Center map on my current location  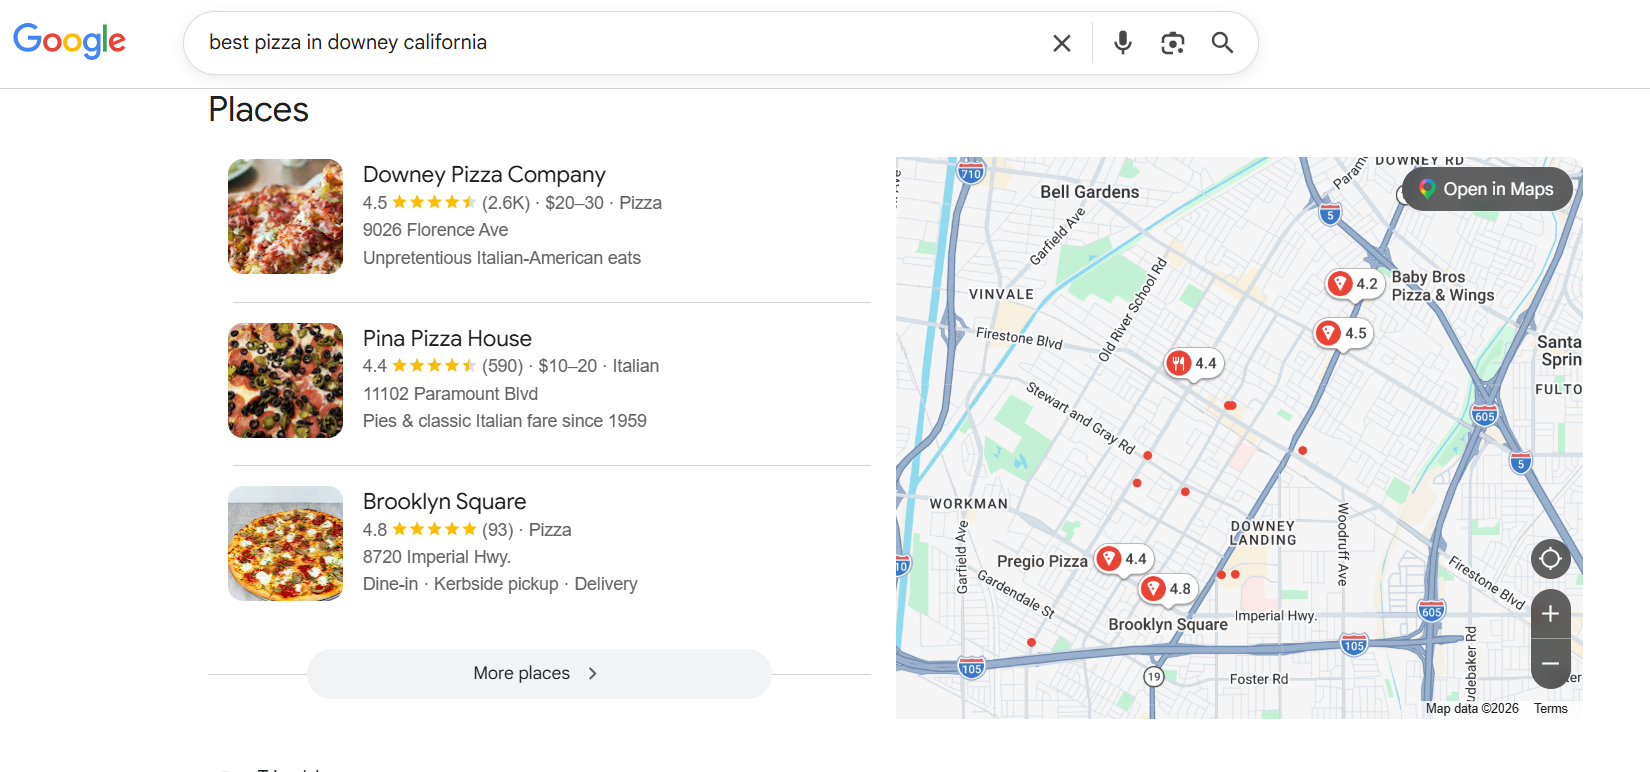pyautogui.click(x=1550, y=558)
